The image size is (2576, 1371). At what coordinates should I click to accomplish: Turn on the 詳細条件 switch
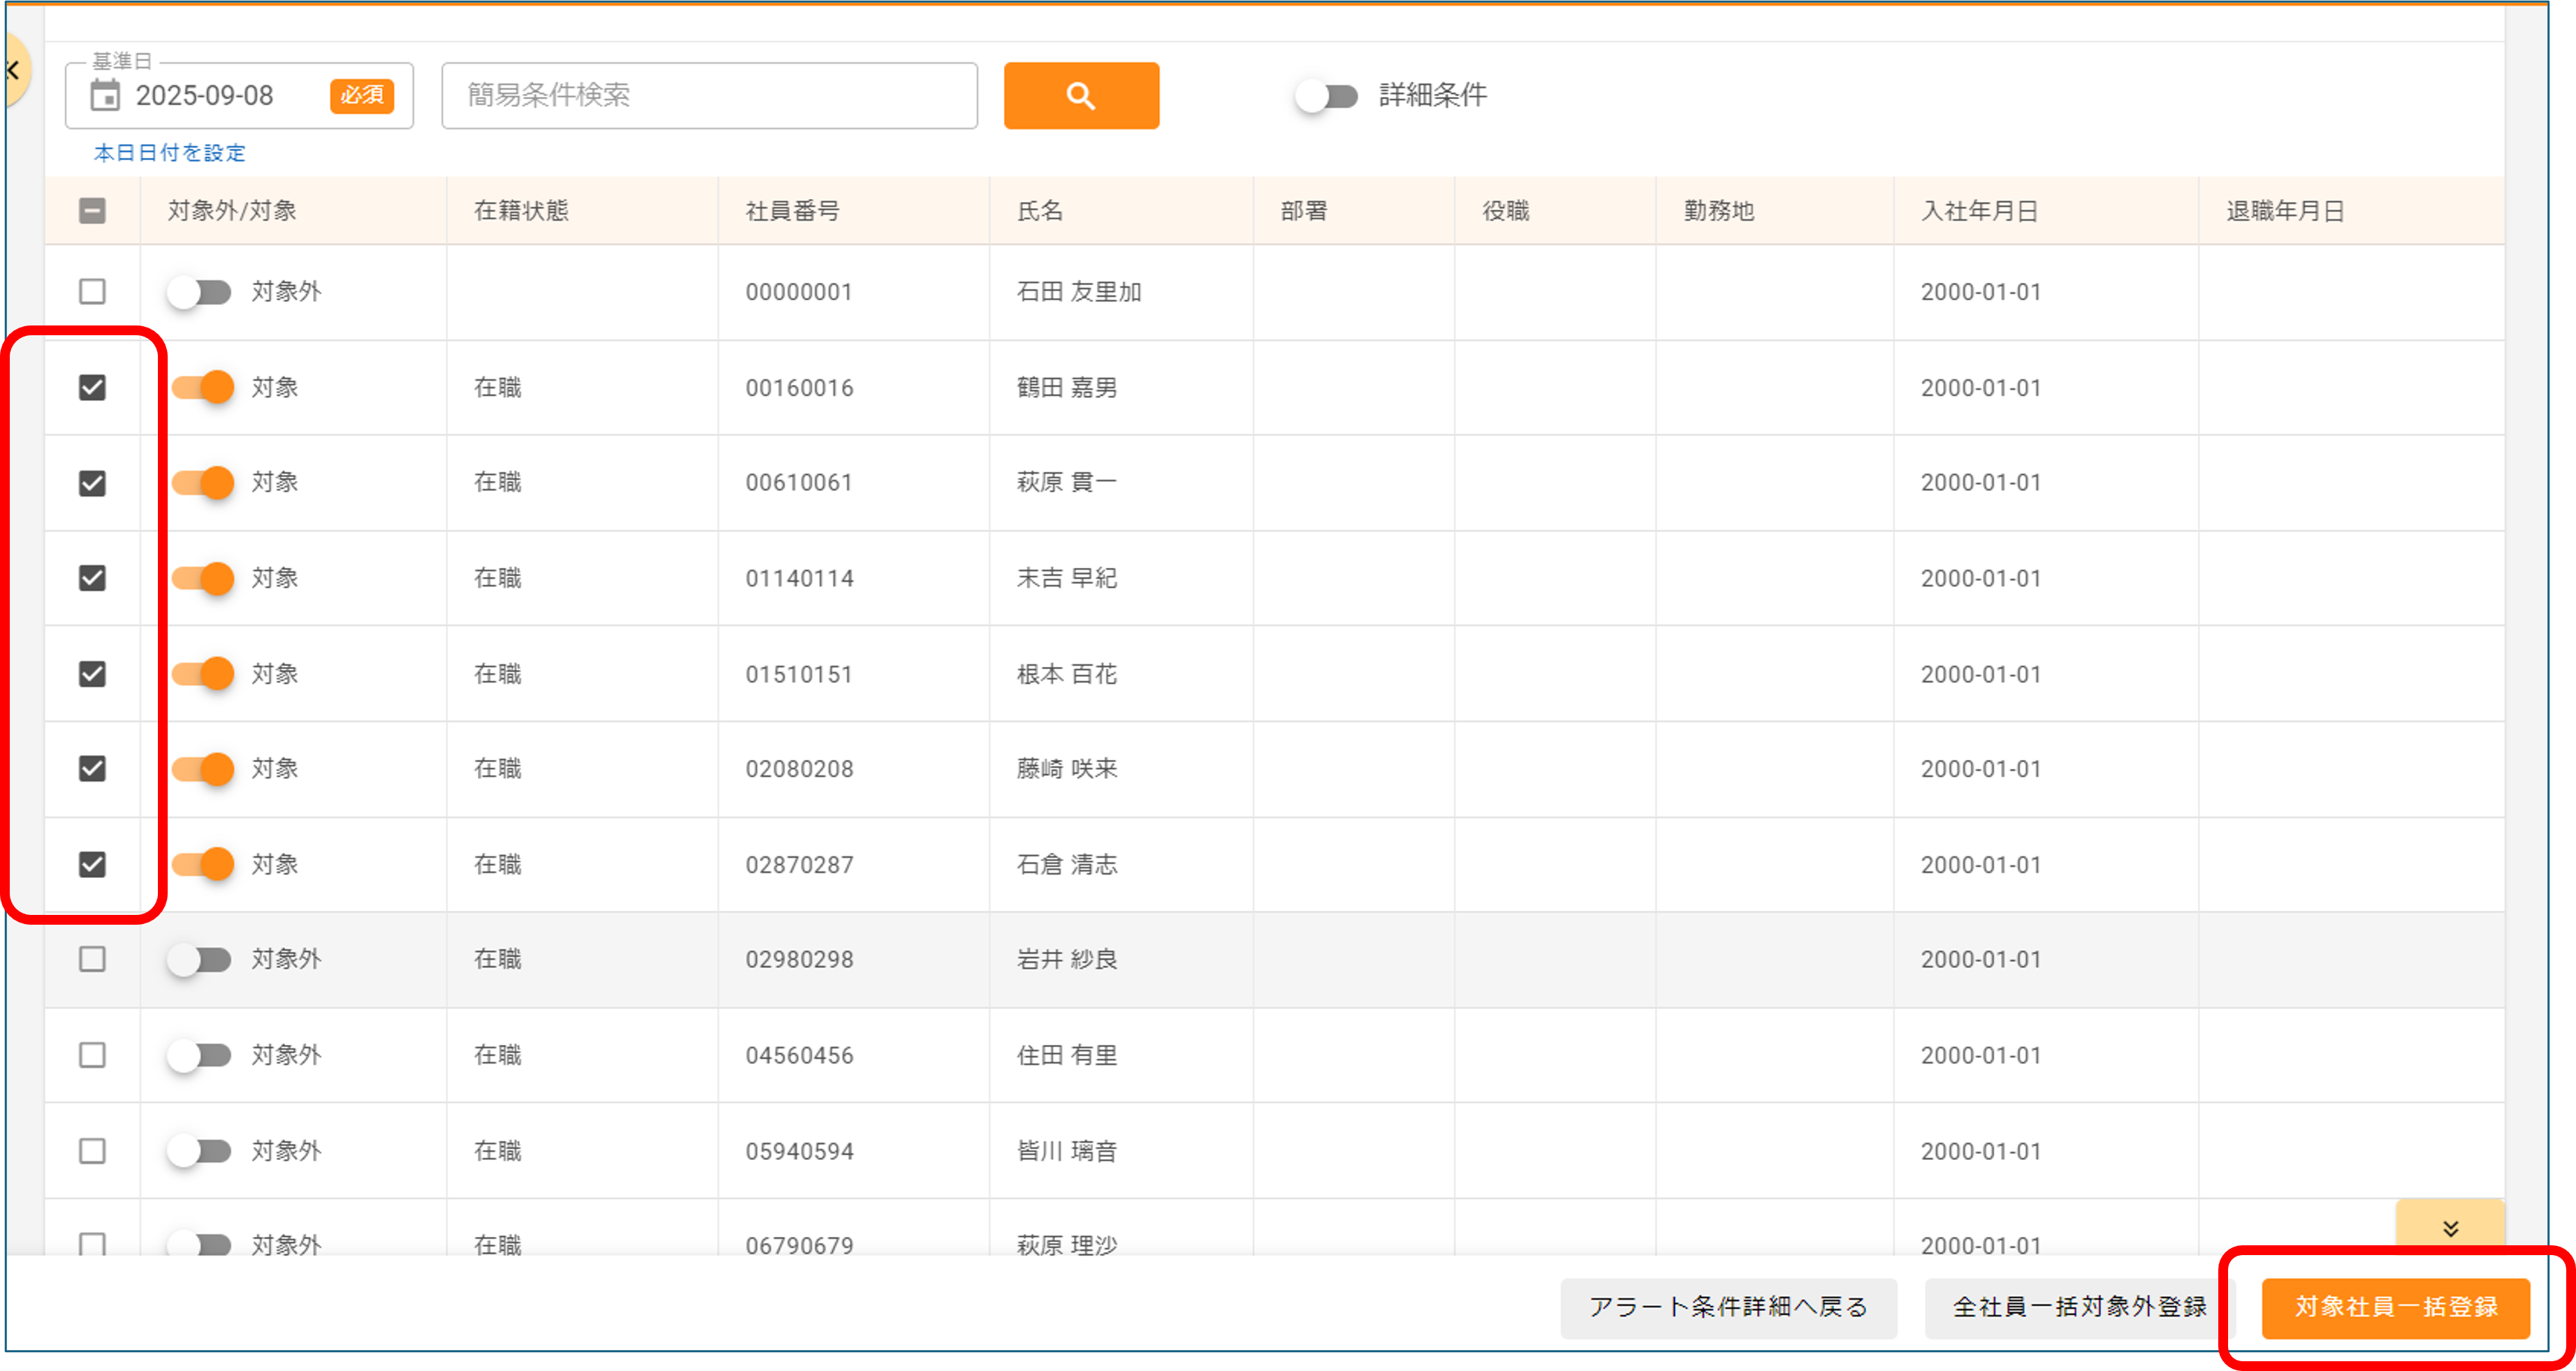click(1326, 95)
